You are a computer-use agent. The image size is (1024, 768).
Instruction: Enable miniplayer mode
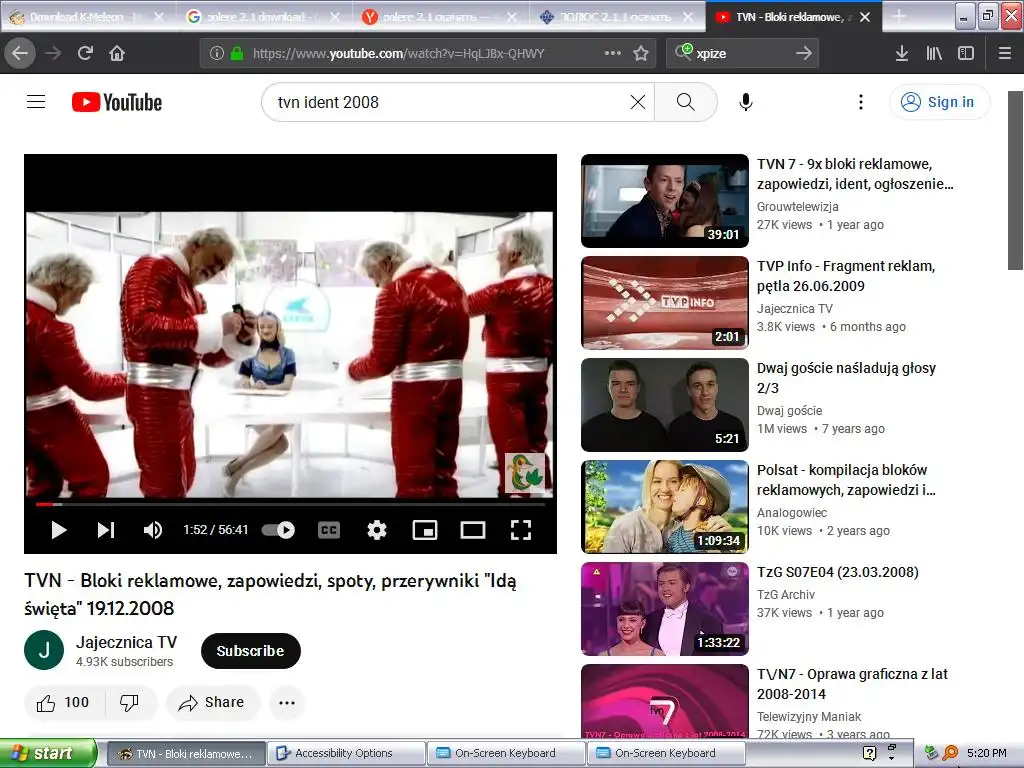click(425, 530)
